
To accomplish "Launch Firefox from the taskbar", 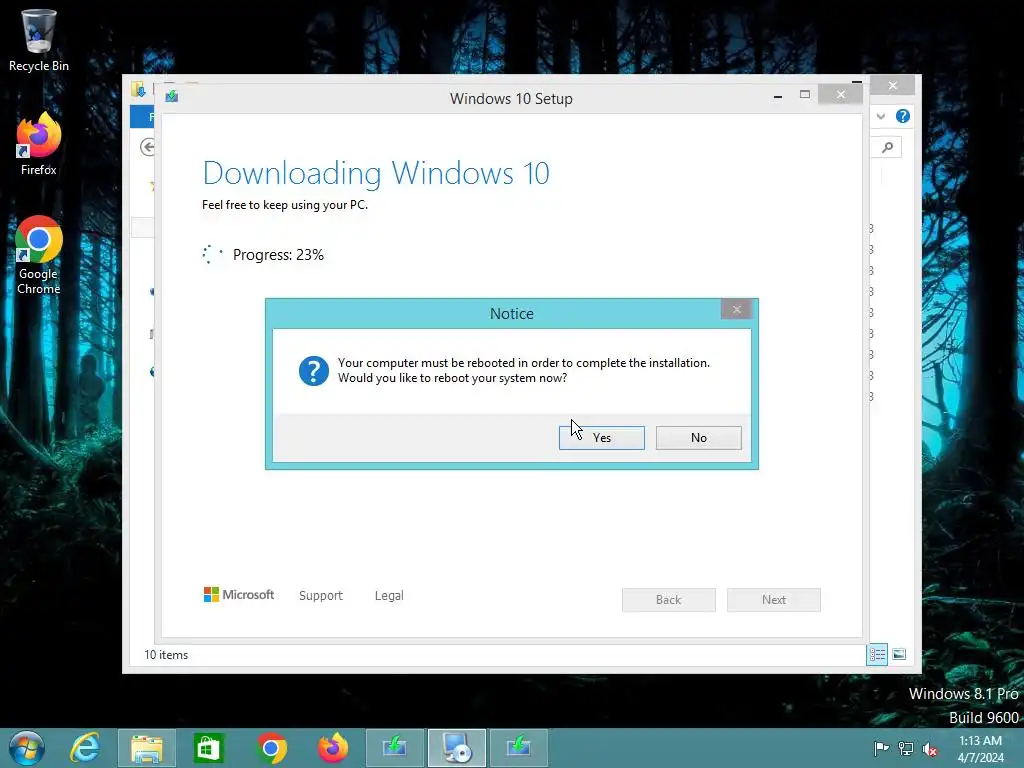I will [x=332, y=748].
